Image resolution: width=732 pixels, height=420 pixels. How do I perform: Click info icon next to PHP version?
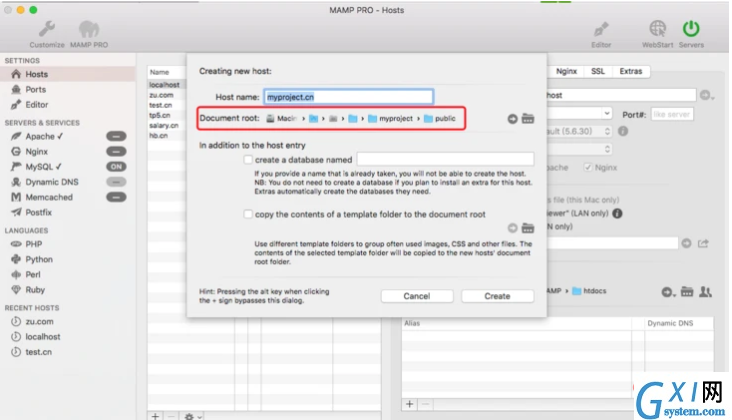click(x=623, y=131)
